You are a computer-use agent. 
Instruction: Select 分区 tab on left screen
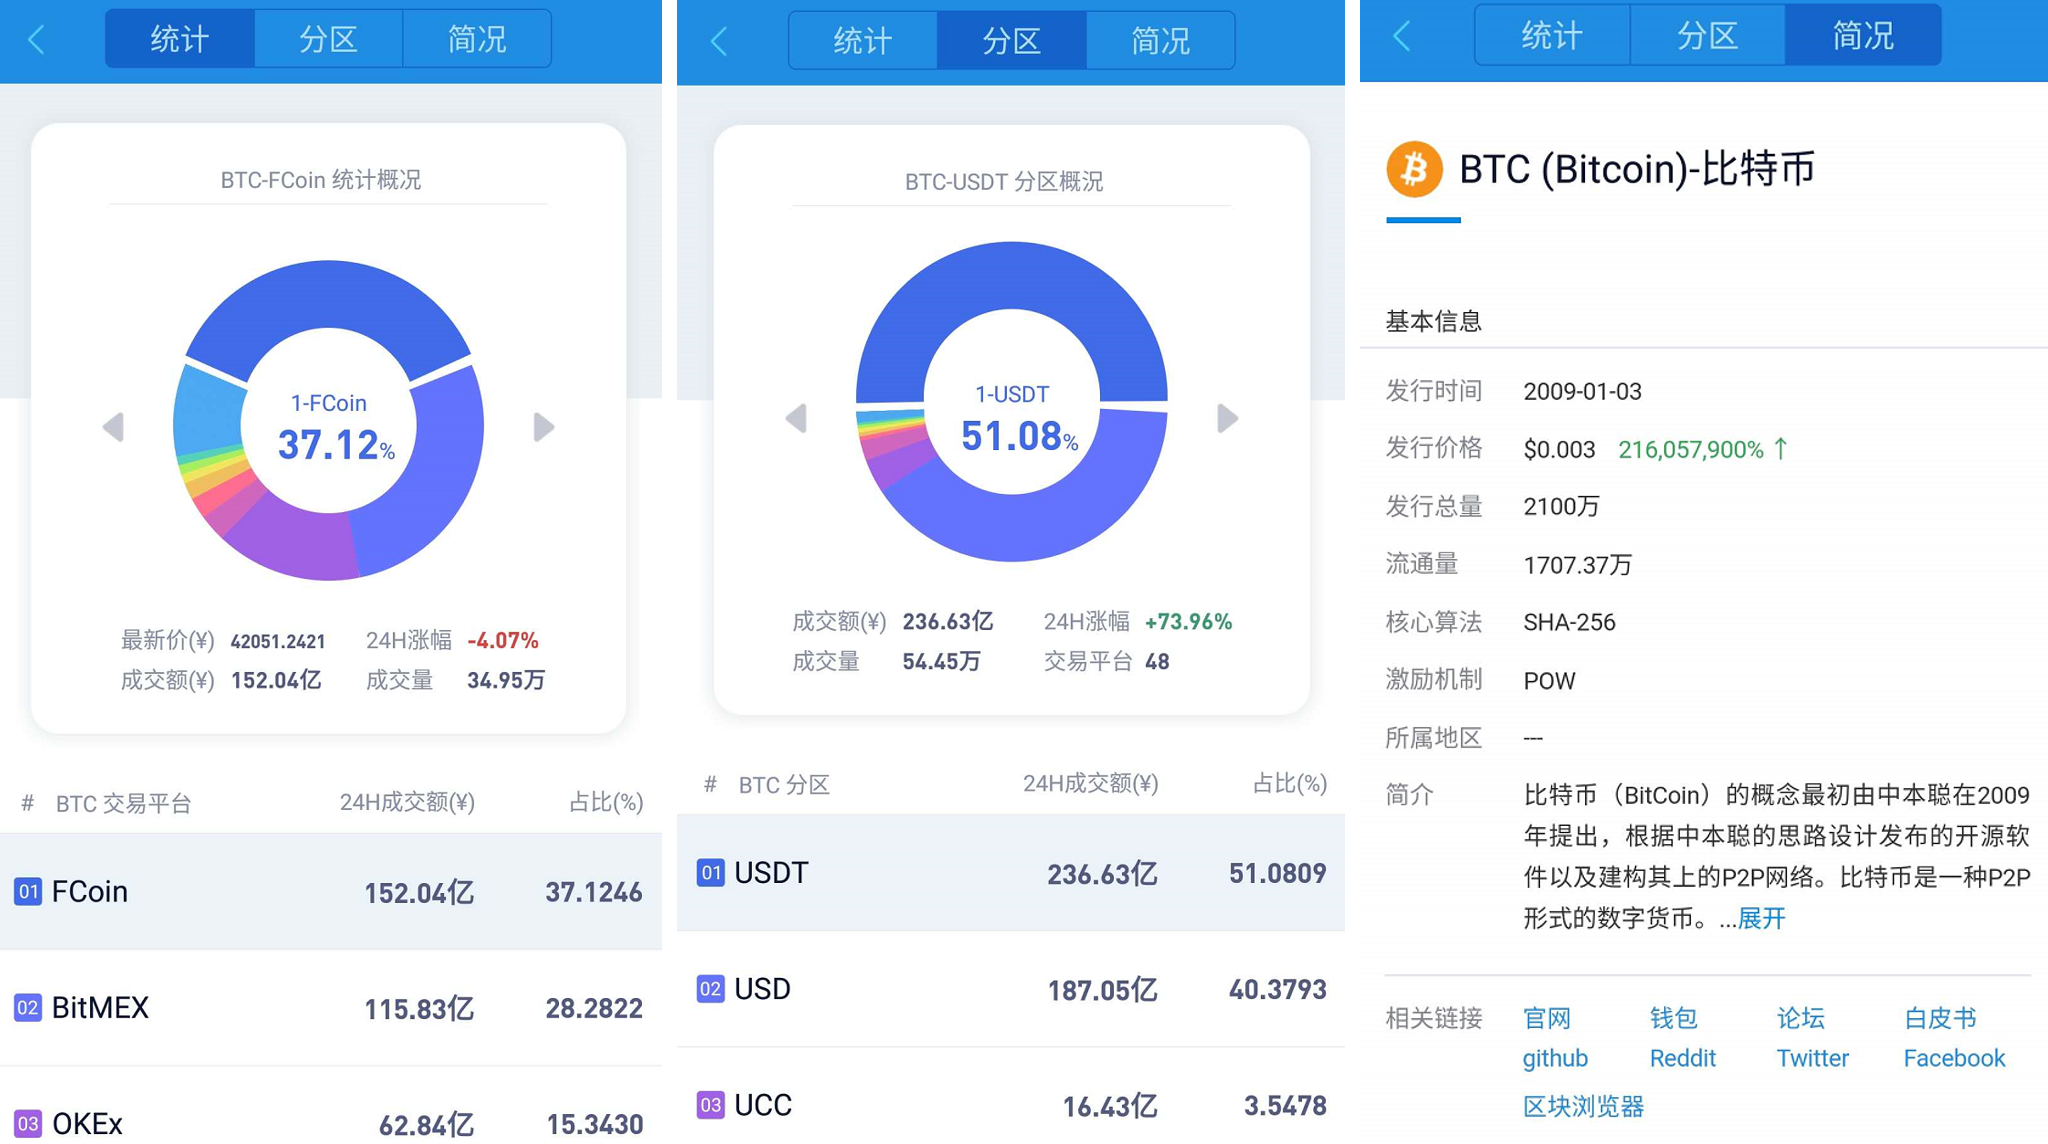(328, 39)
